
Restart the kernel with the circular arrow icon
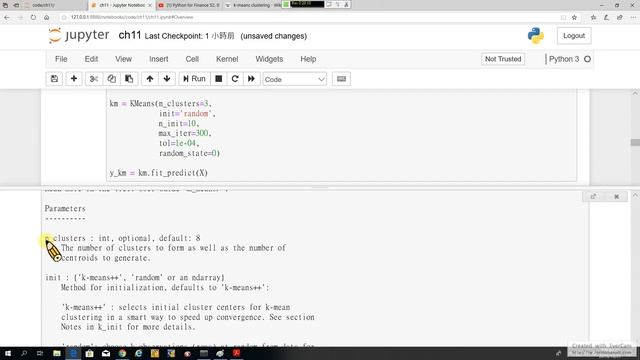(x=235, y=79)
